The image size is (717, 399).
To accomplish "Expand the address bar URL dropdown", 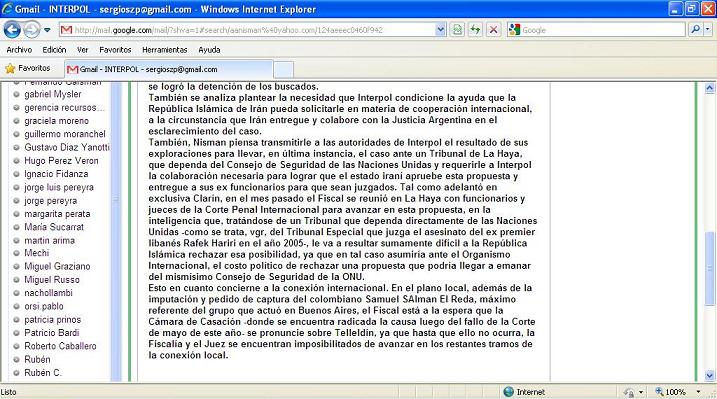I will tap(440, 30).
